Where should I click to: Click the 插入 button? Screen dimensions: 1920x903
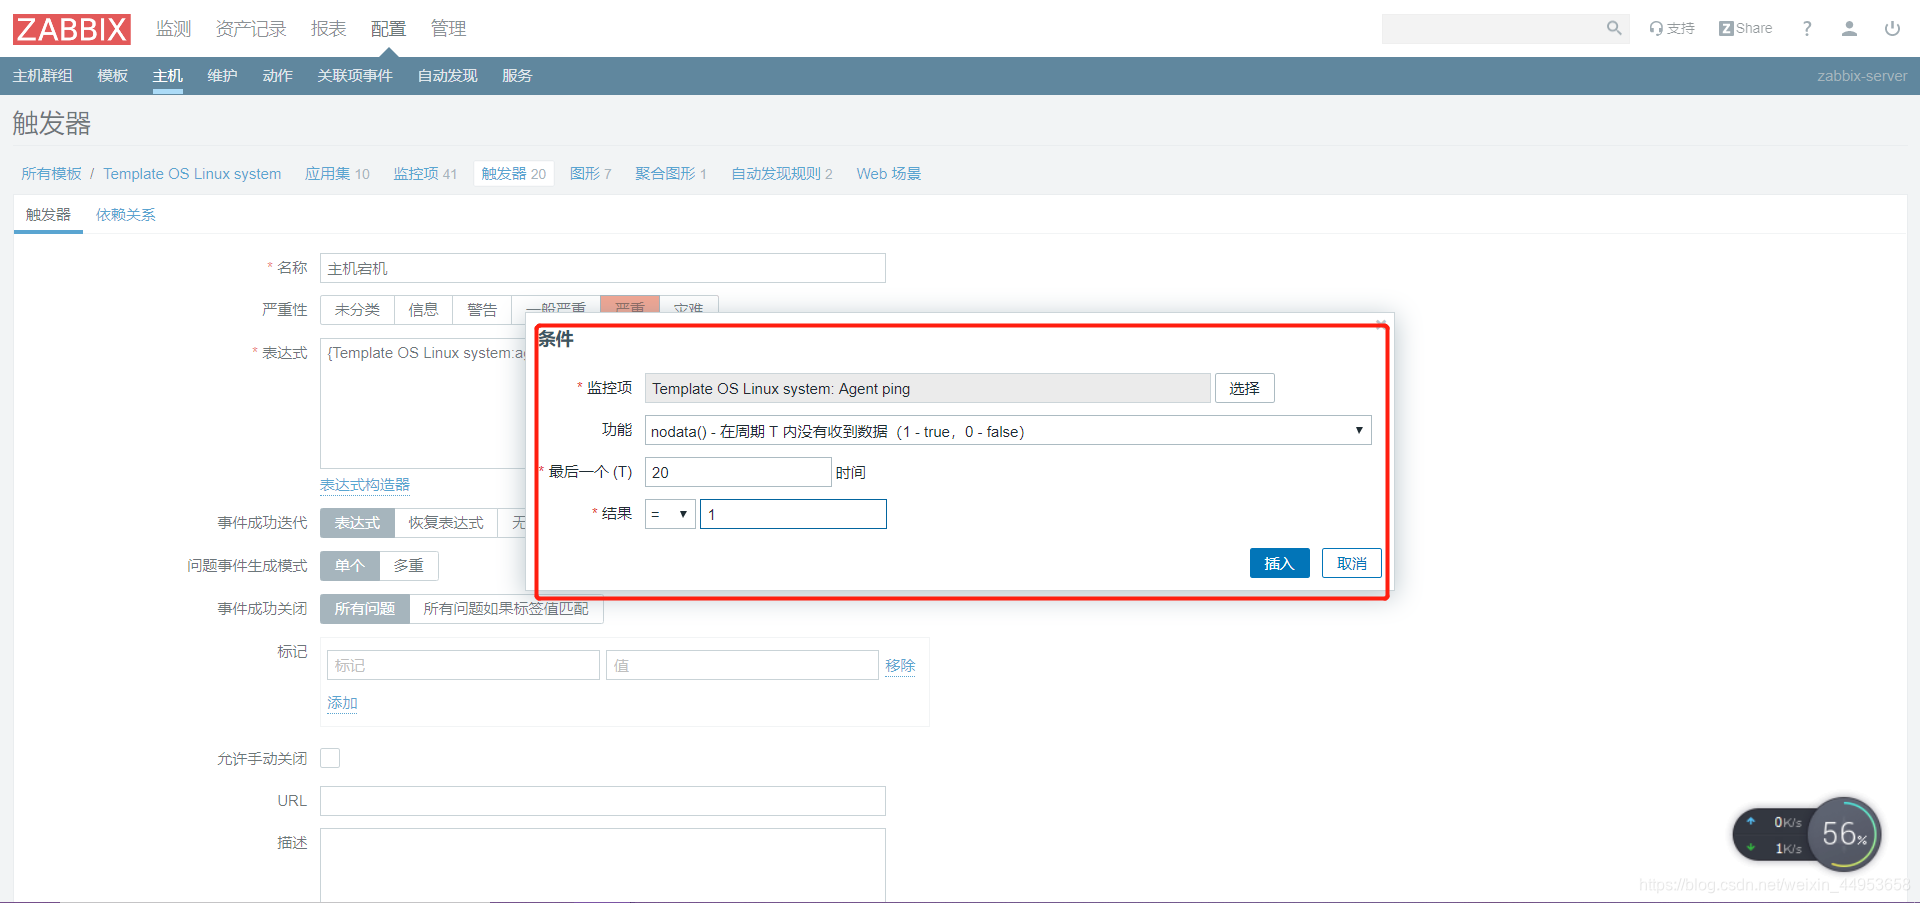(1279, 563)
